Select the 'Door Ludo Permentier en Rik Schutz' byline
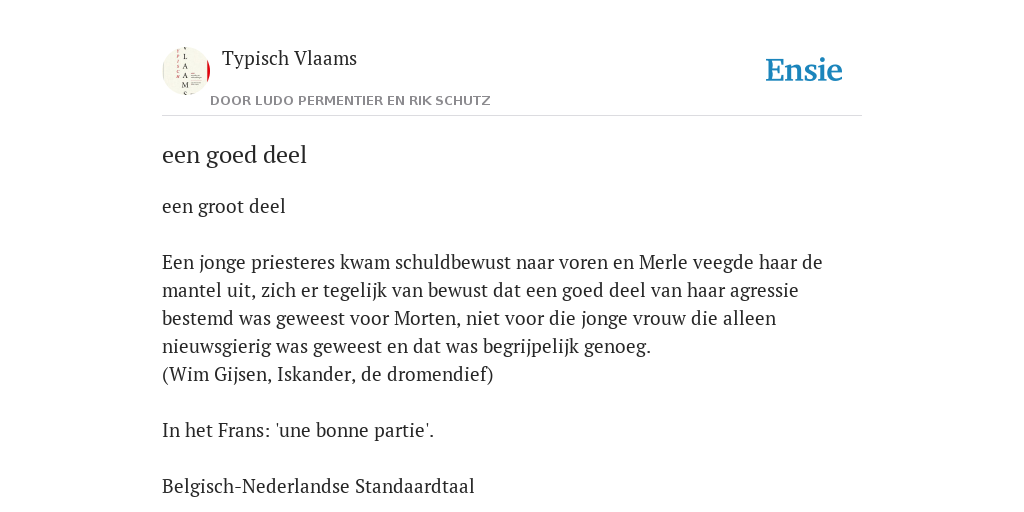Viewport: 1024px width, 512px height. (350, 101)
